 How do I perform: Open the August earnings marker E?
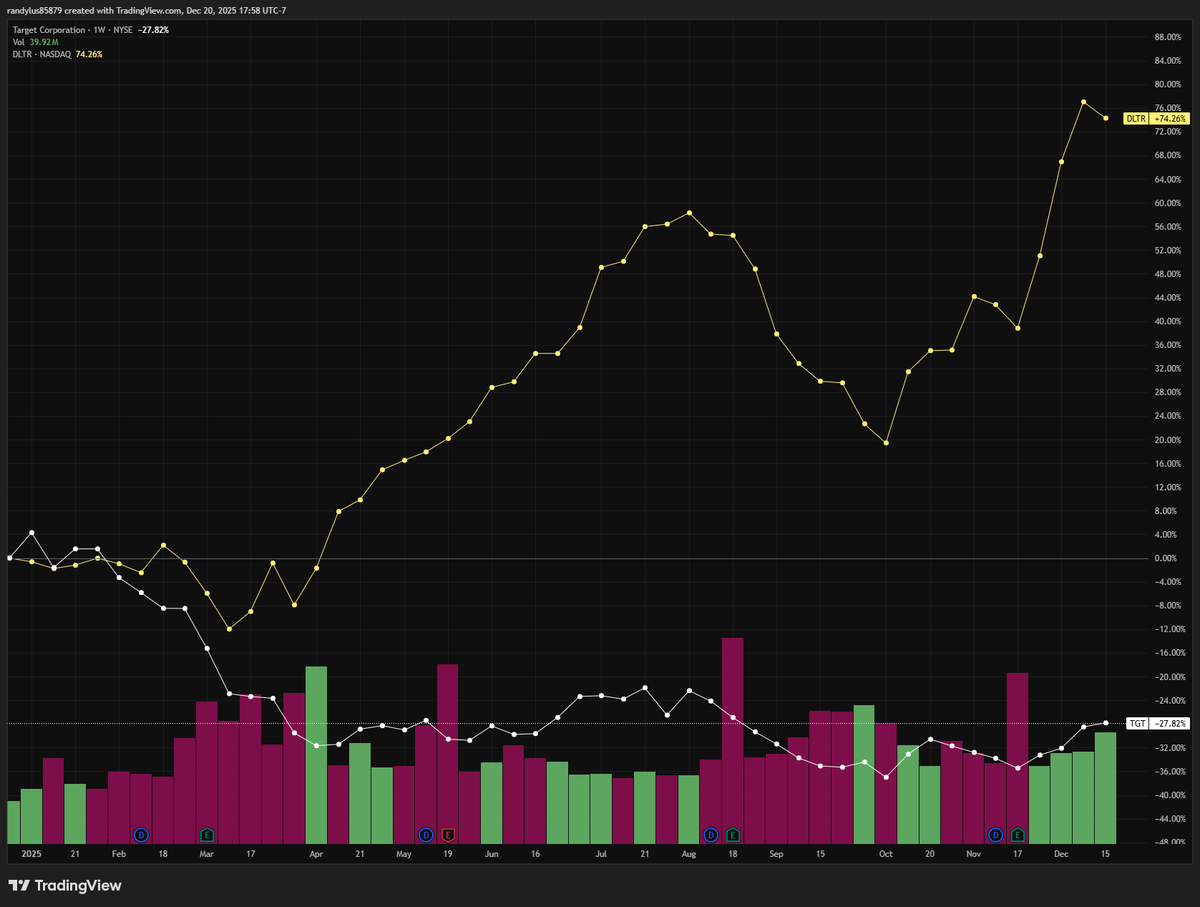point(733,834)
